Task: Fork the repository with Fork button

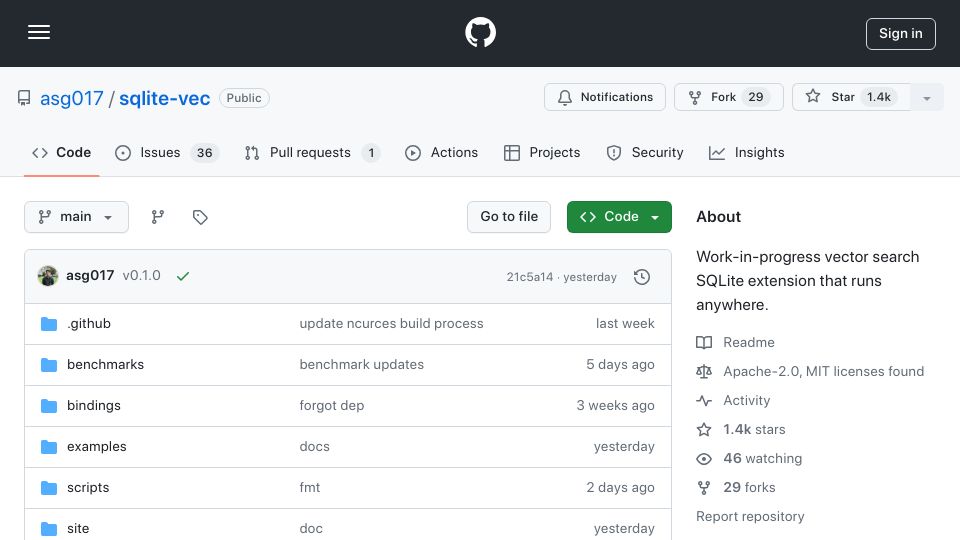Action: pyautogui.click(x=729, y=97)
